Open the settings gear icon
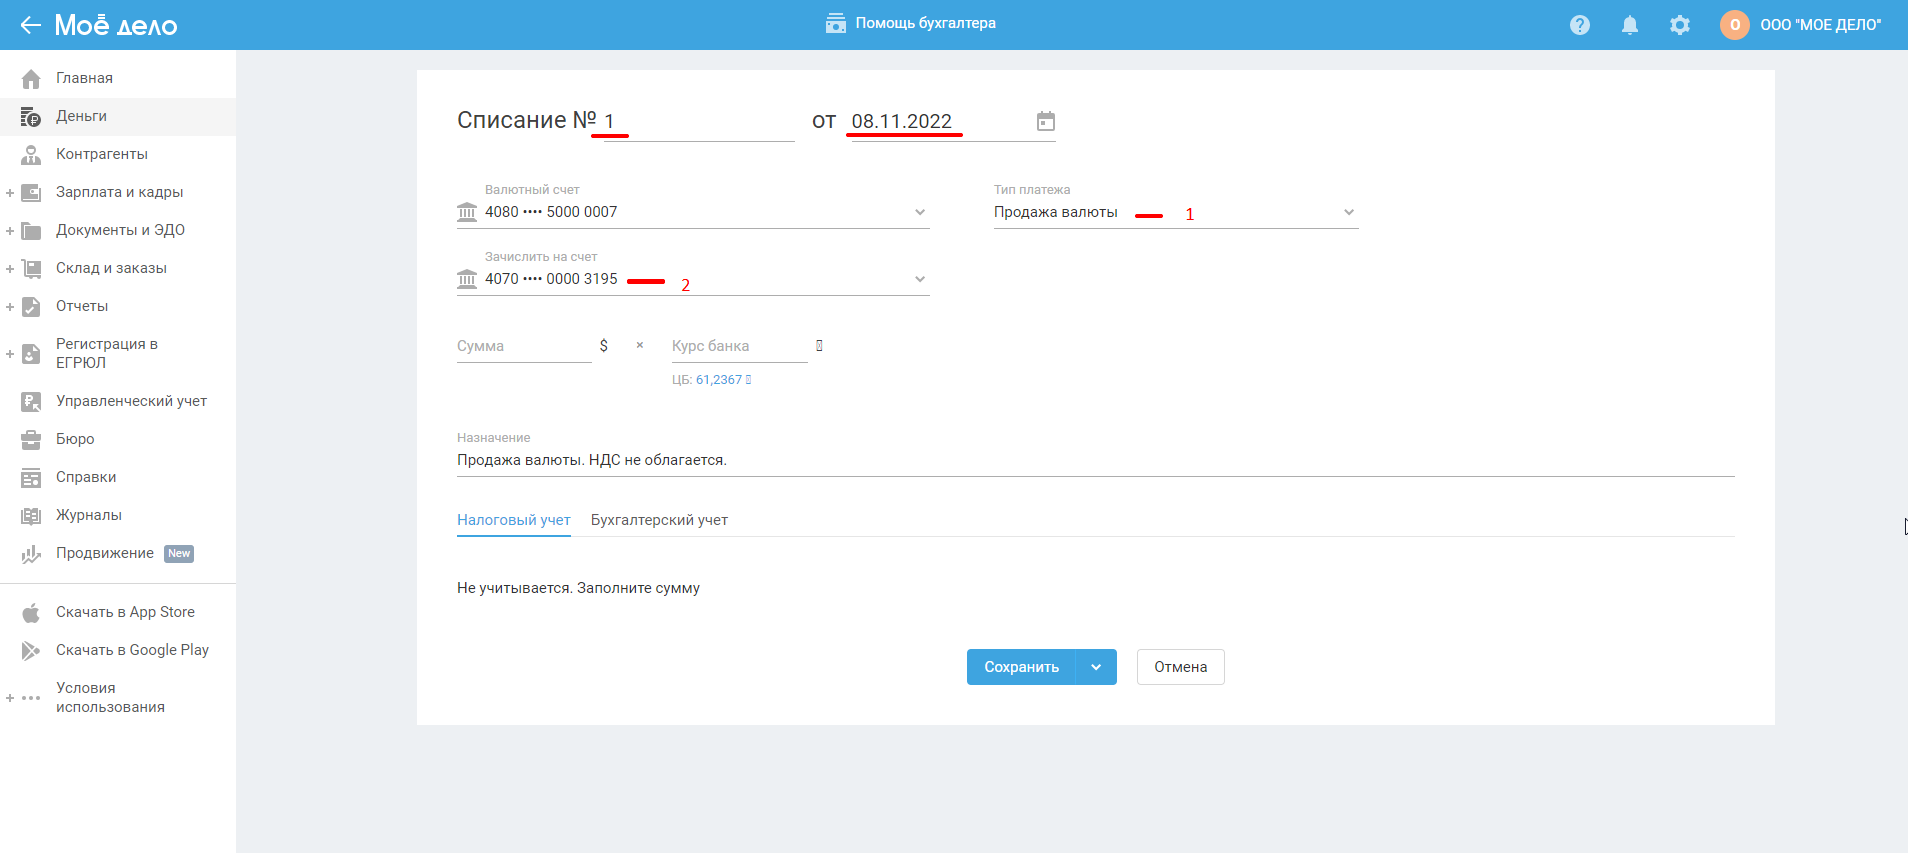This screenshot has width=1908, height=853. 1679,25
